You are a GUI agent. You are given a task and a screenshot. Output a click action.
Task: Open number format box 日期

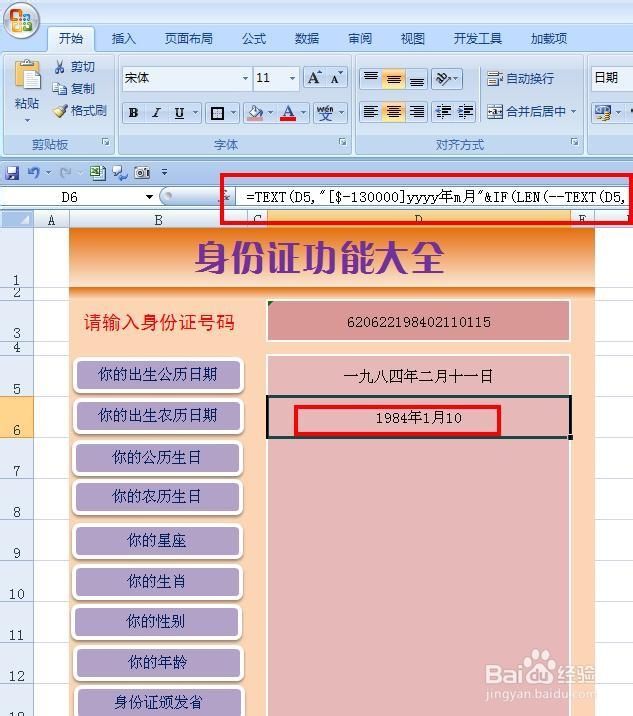coord(612,78)
